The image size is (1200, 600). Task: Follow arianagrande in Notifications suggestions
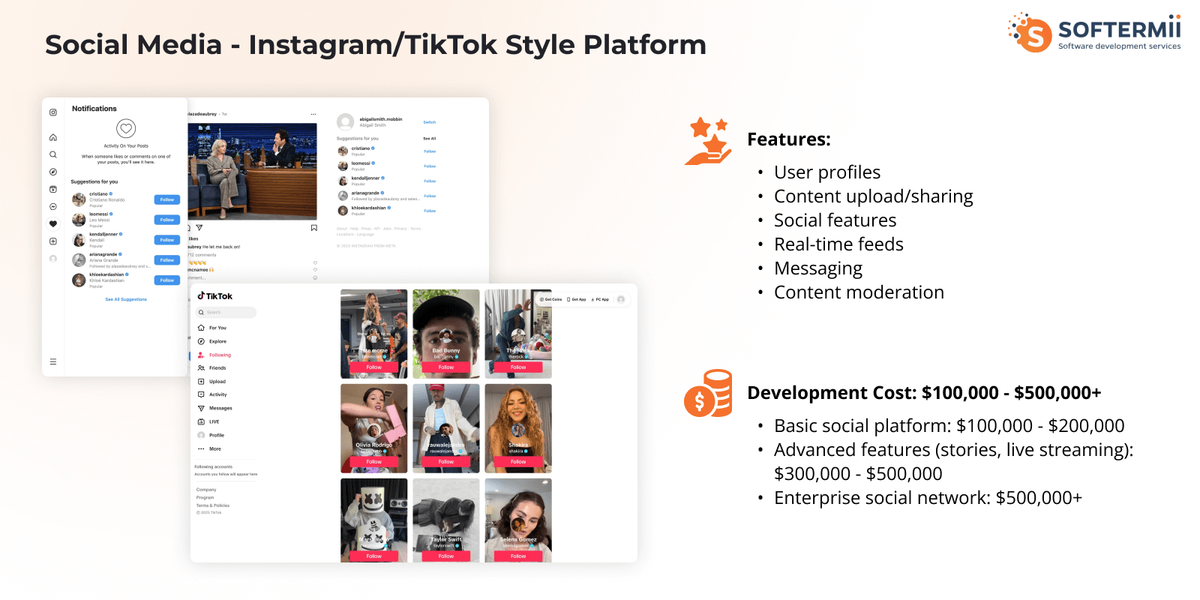click(167, 260)
